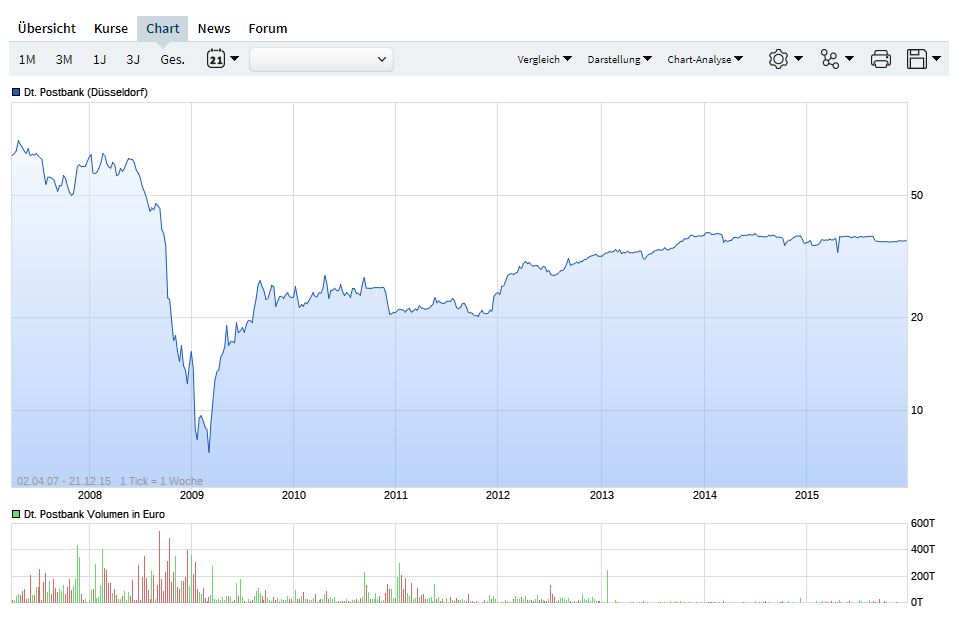965x628 pixels.
Task: Click the green volume legend square
Action: [16, 514]
